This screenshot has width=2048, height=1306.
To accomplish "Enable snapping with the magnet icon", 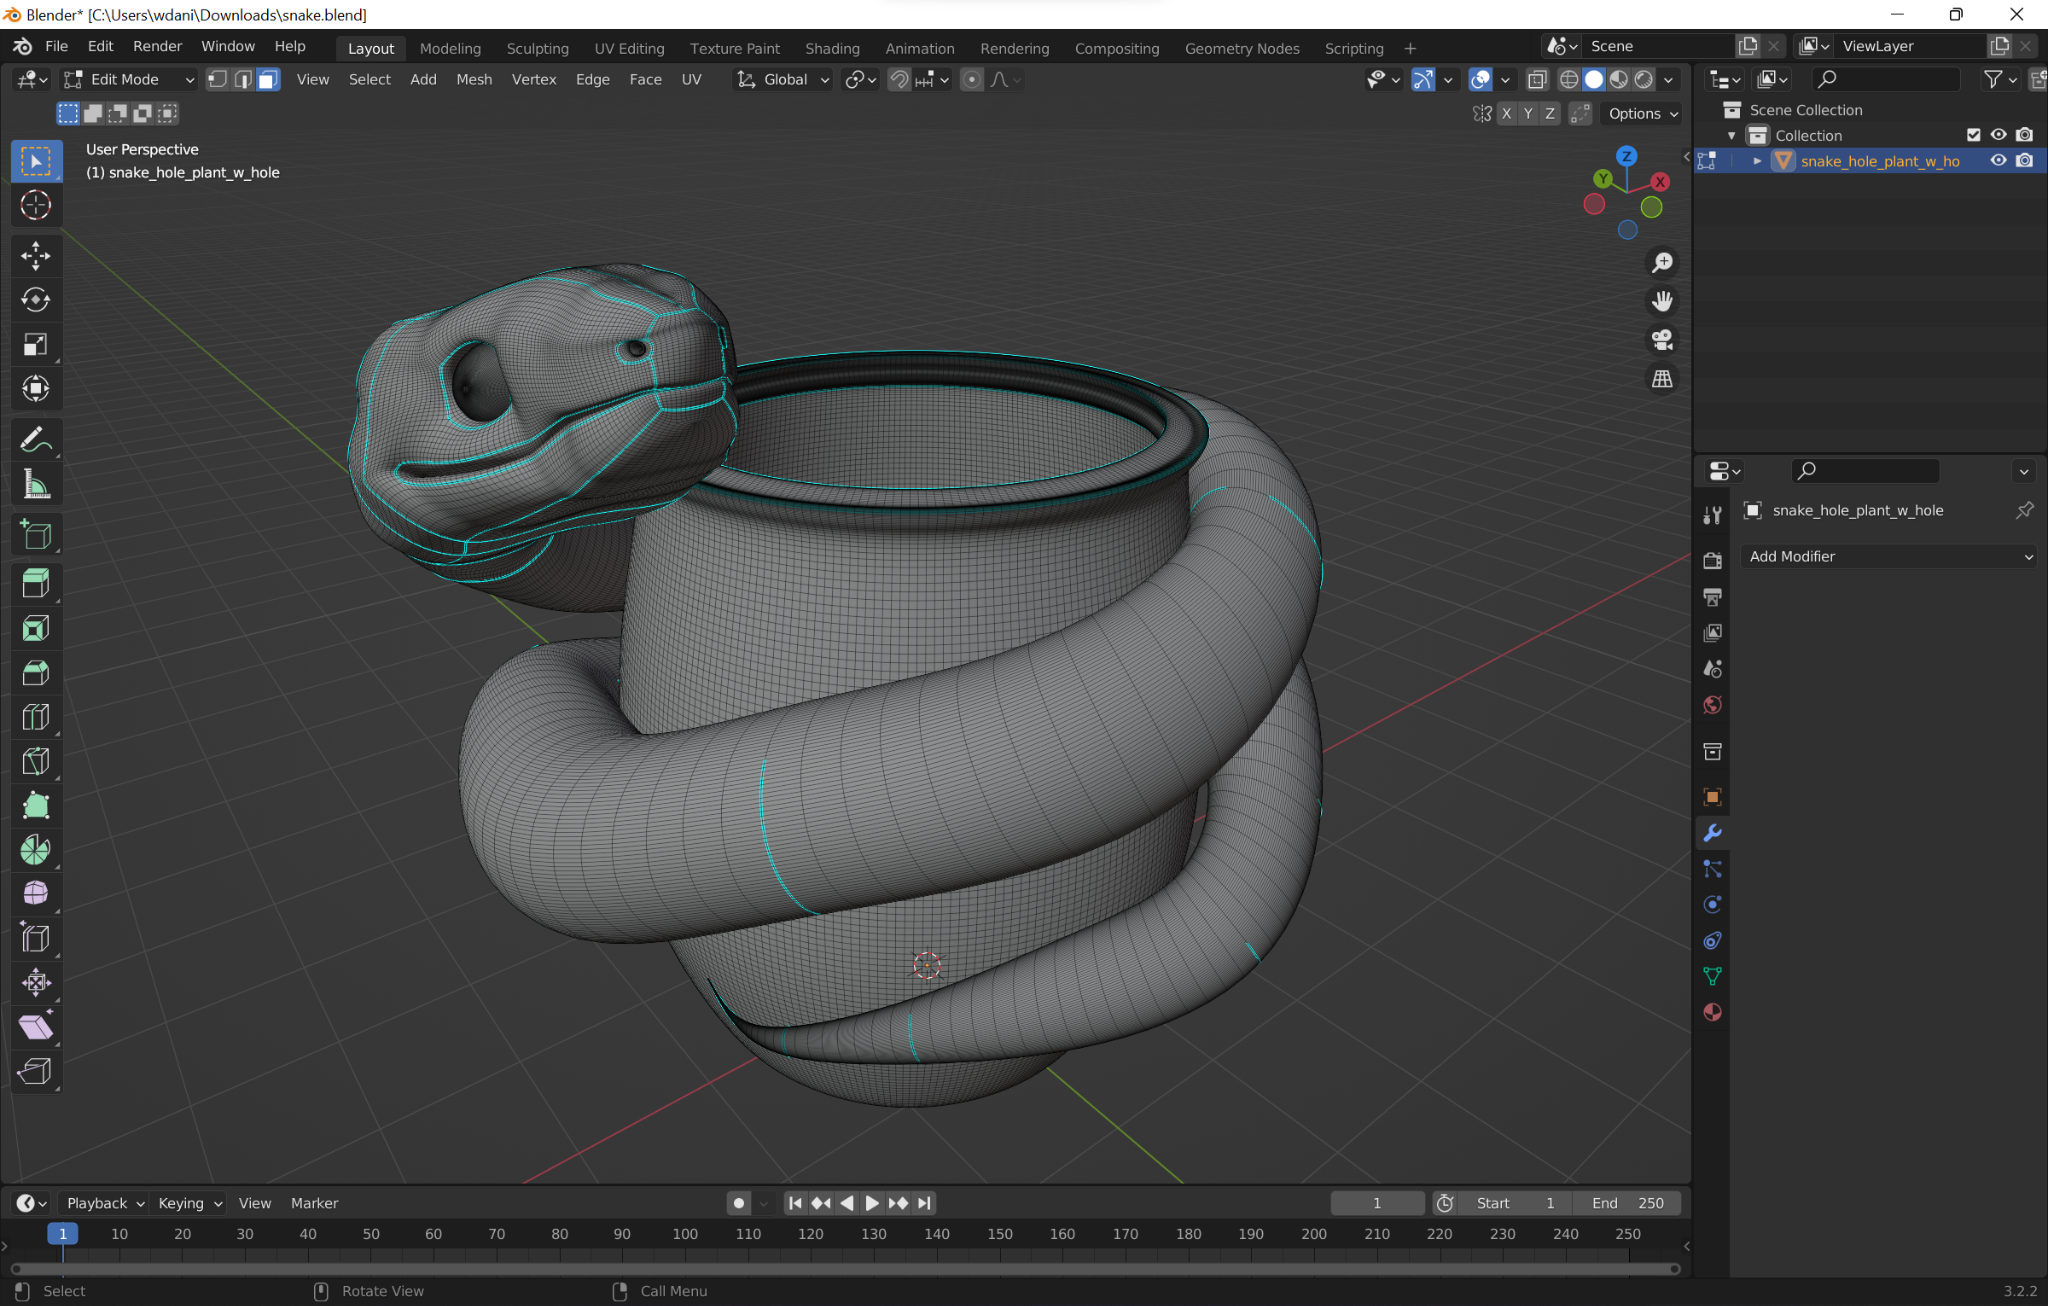I will 898,80.
